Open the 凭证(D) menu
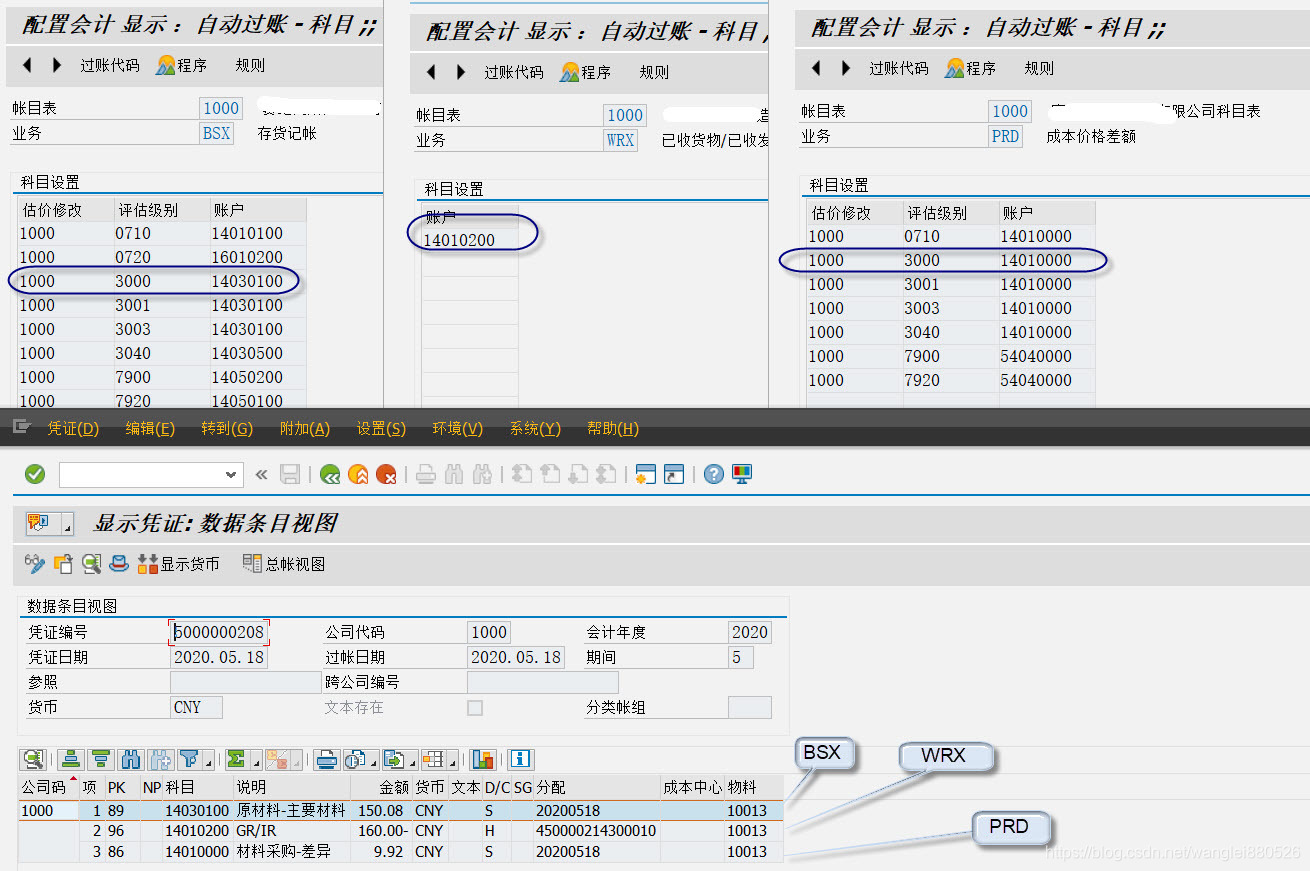The height and width of the screenshot is (871, 1310). [73, 428]
